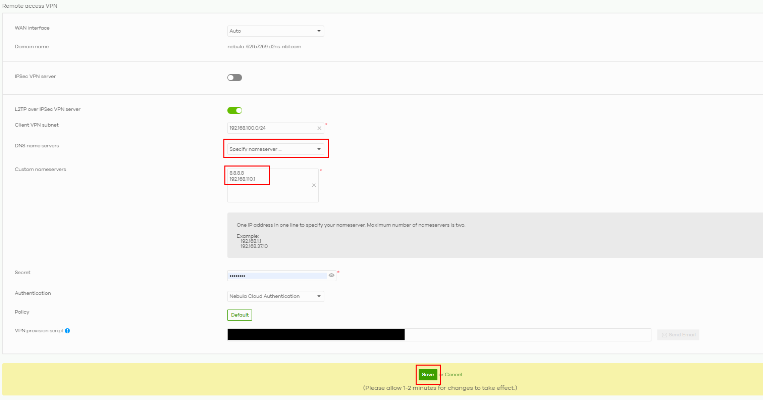The image size is (764, 402).
Task: Select the Default policy button
Action: pyautogui.click(x=240, y=314)
